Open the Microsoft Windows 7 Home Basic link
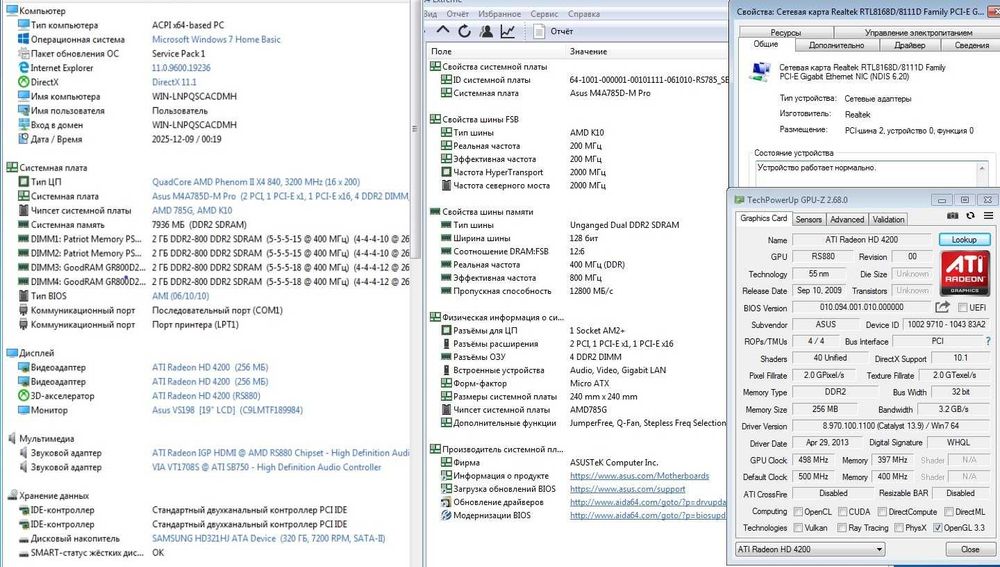The height and width of the screenshot is (567, 1000). point(216,40)
